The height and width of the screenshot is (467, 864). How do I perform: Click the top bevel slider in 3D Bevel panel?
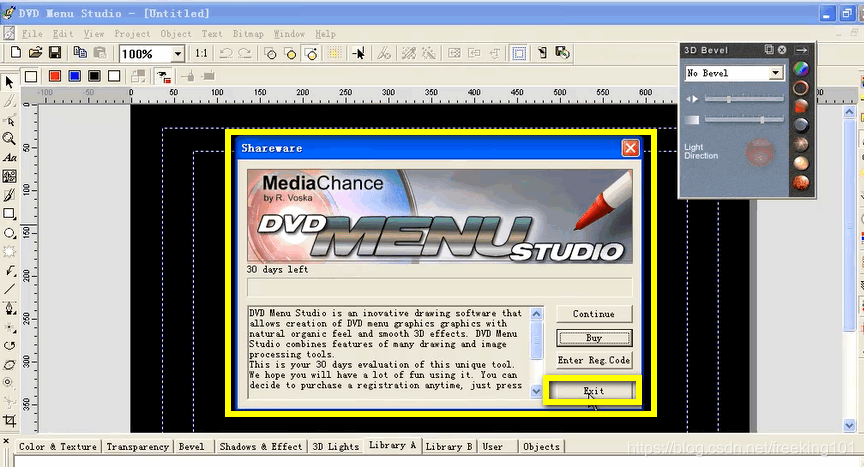(x=744, y=99)
